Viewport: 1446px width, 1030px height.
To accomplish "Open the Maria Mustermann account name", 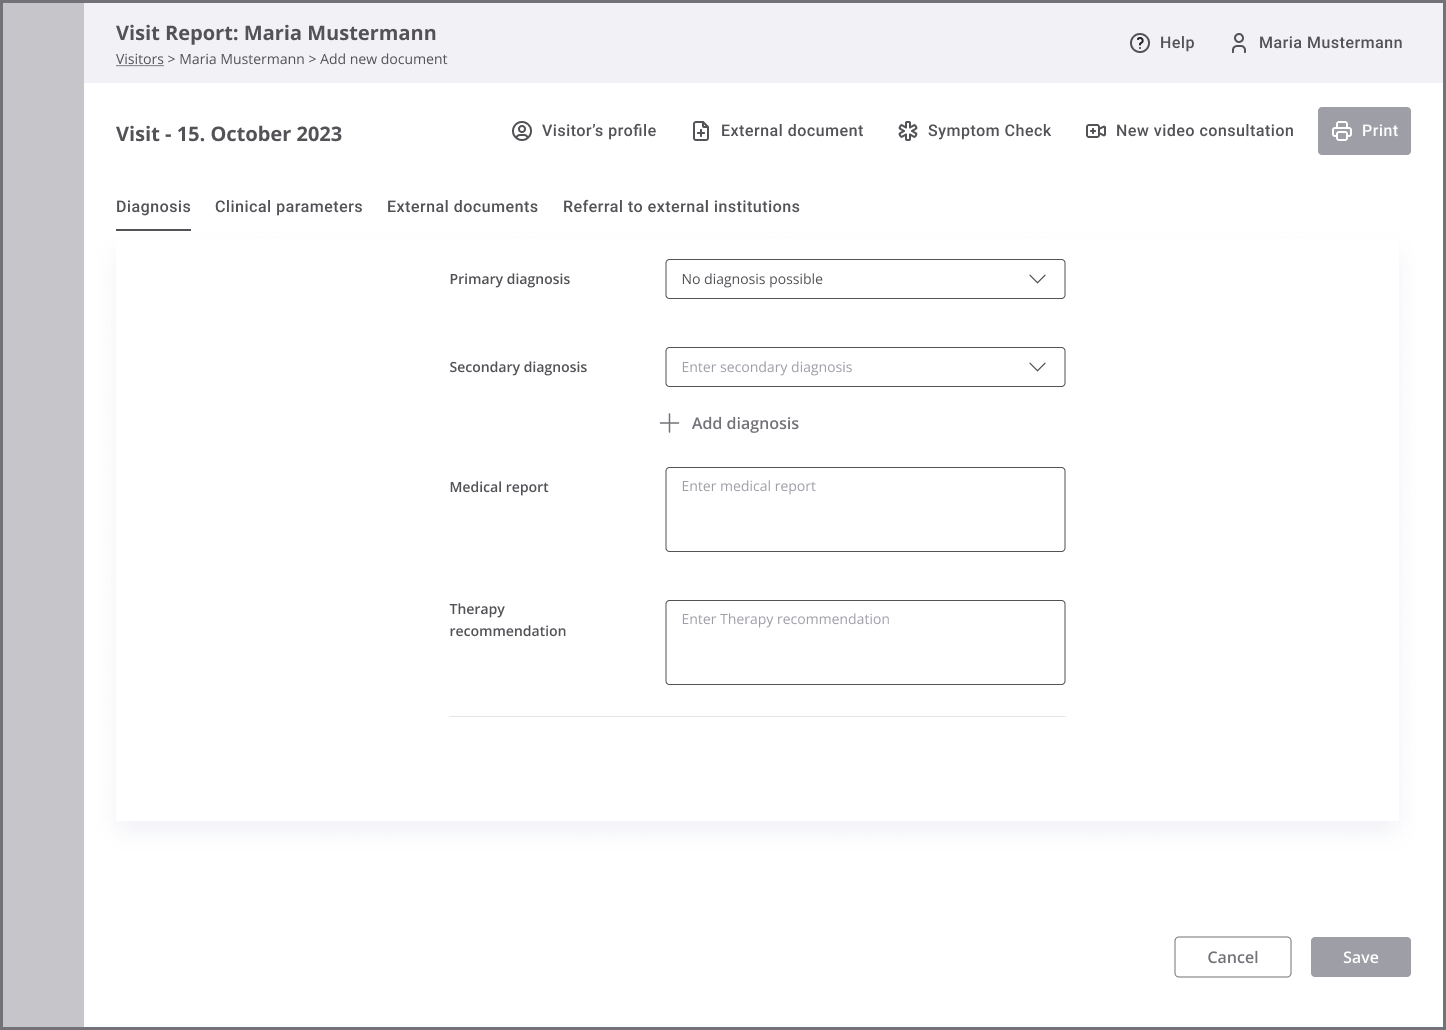I will click(1330, 43).
